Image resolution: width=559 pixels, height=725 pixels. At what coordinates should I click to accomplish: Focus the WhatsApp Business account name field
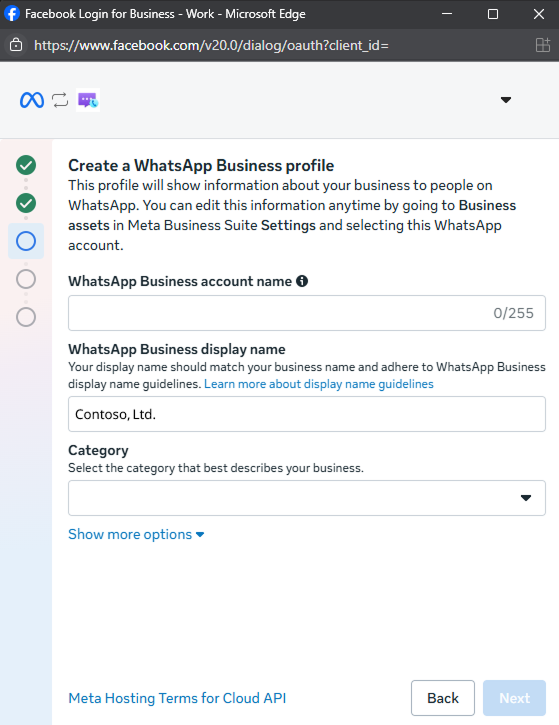tap(307, 313)
